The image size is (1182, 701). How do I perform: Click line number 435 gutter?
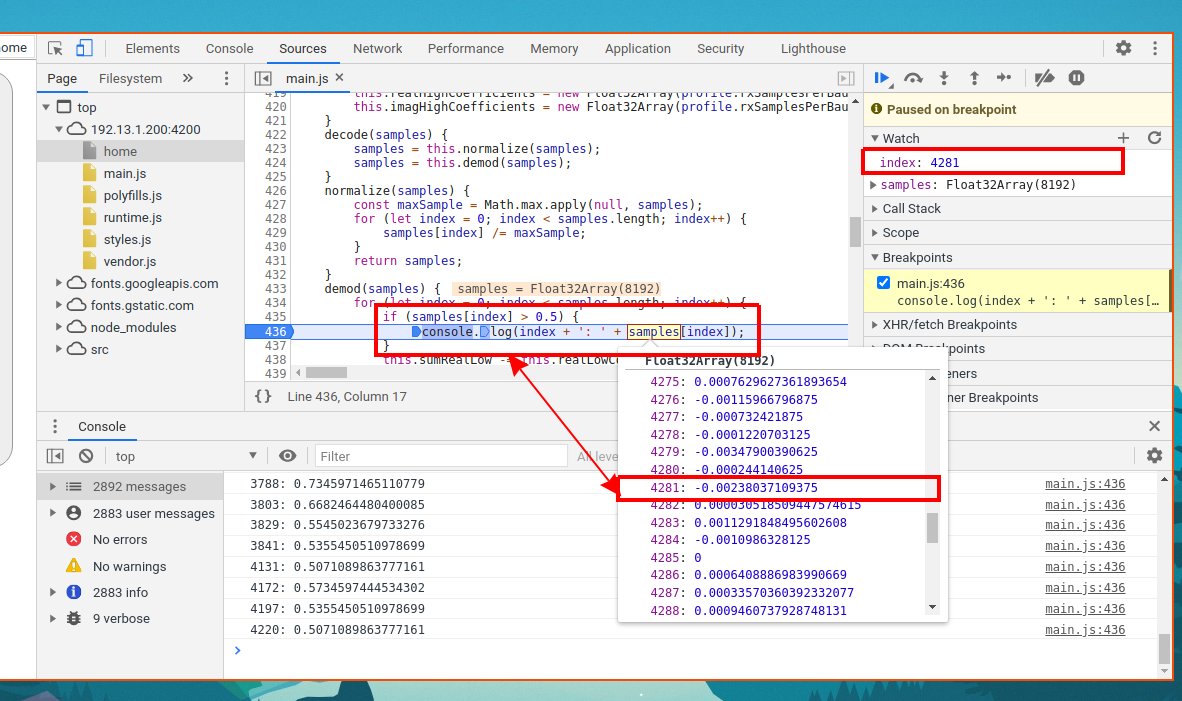click(x=275, y=317)
